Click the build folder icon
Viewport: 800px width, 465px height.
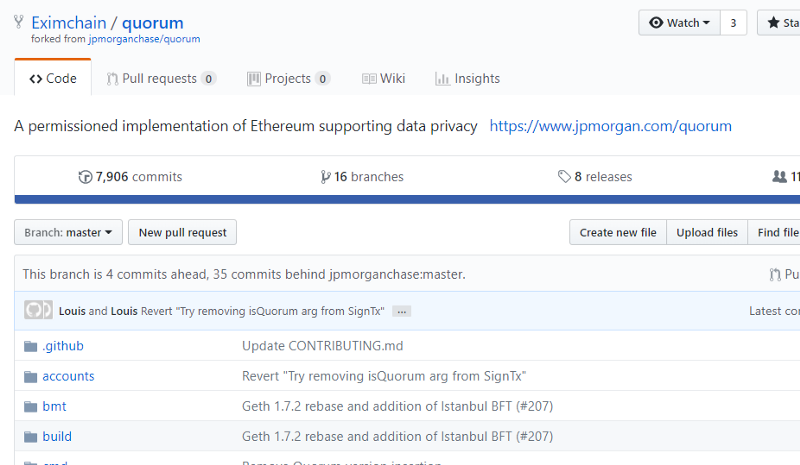(x=30, y=437)
